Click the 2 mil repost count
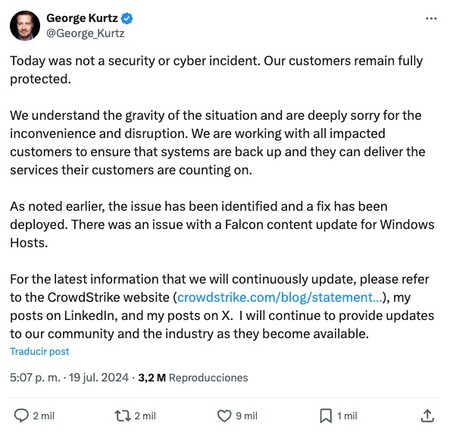 point(145,416)
